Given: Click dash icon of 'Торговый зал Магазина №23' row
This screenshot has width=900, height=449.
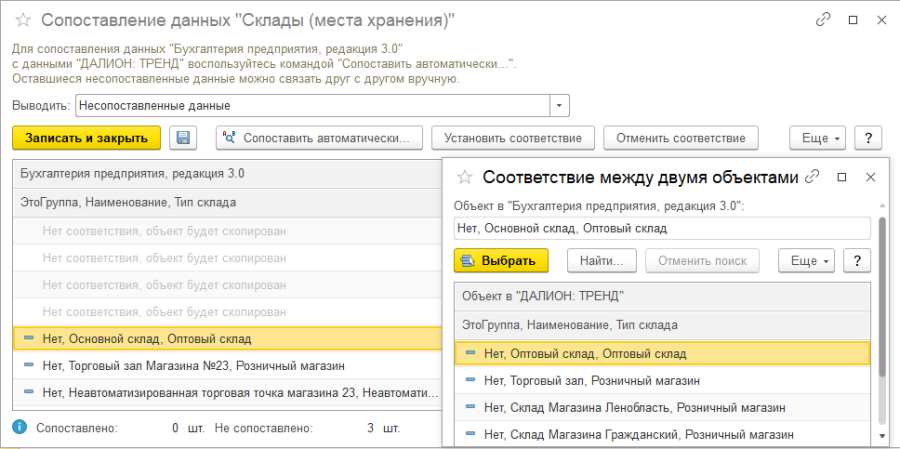Looking at the screenshot, I should coord(29,365).
